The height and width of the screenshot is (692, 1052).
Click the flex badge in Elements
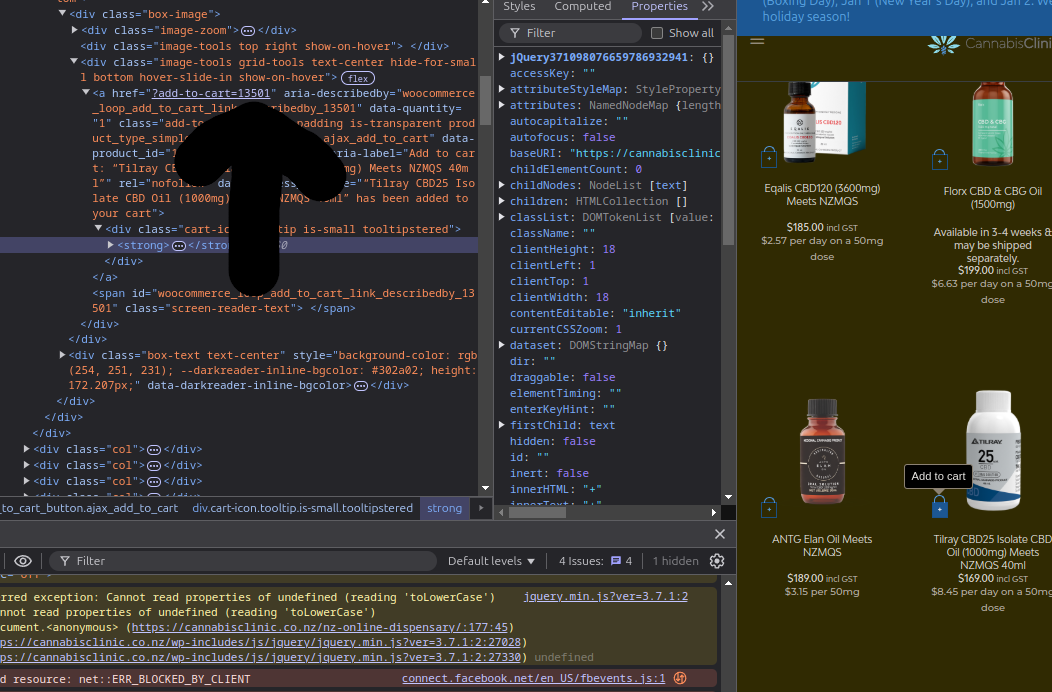tap(358, 78)
